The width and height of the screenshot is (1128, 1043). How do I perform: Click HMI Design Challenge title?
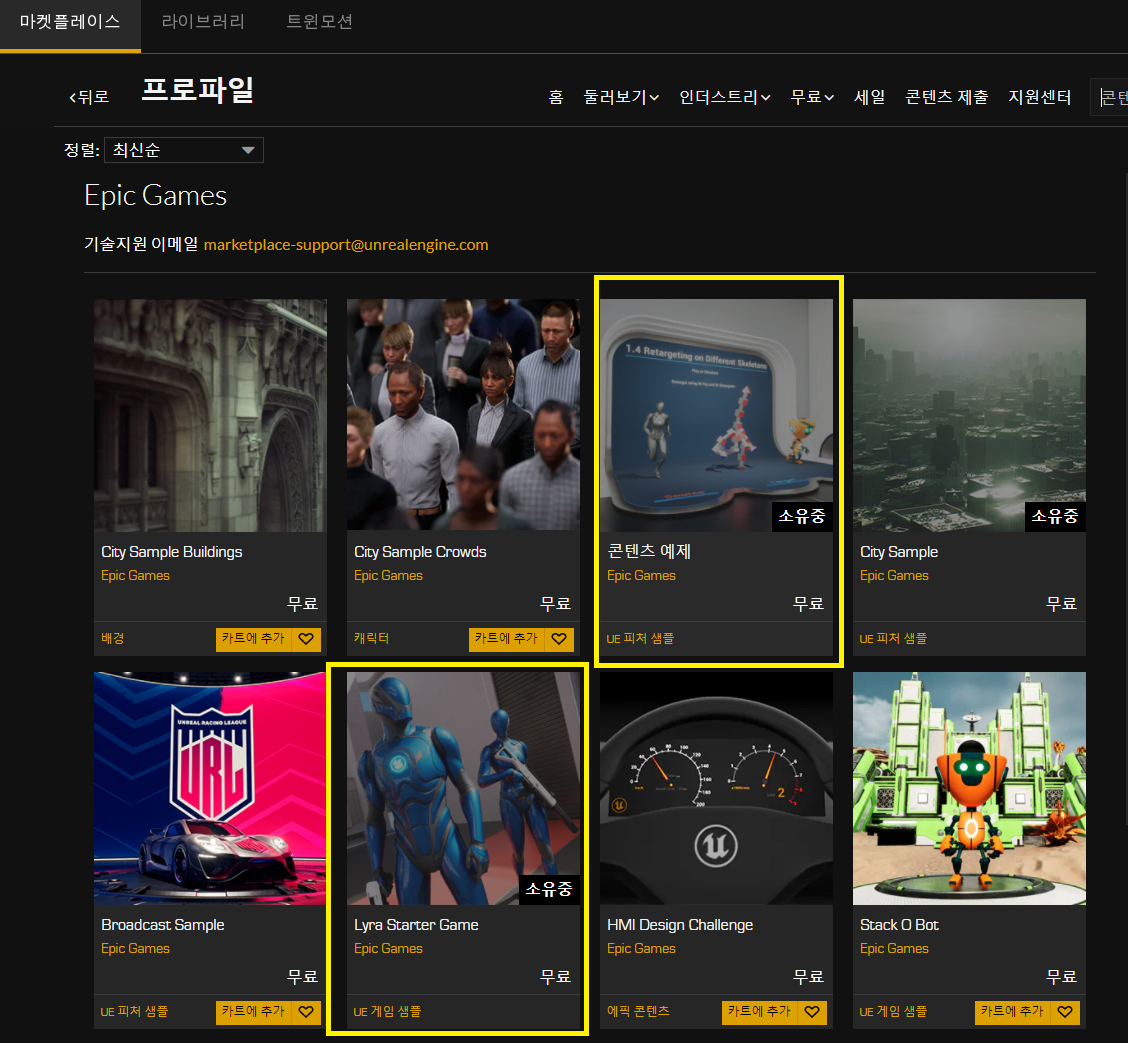pyautogui.click(x=680, y=925)
